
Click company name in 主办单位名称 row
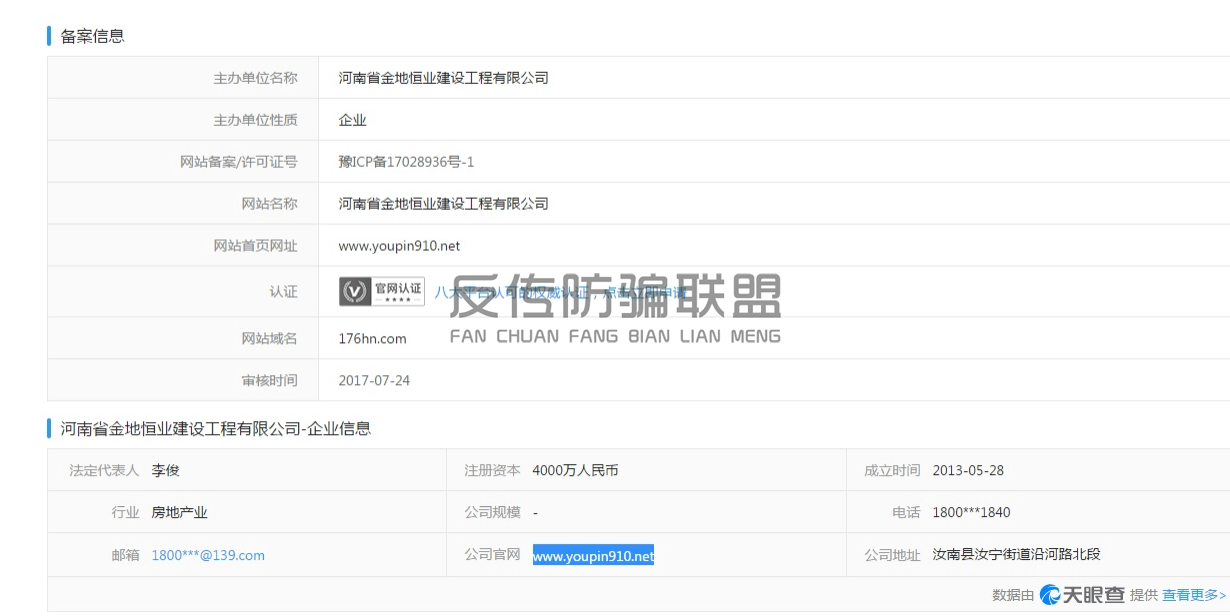pos(443,78)
